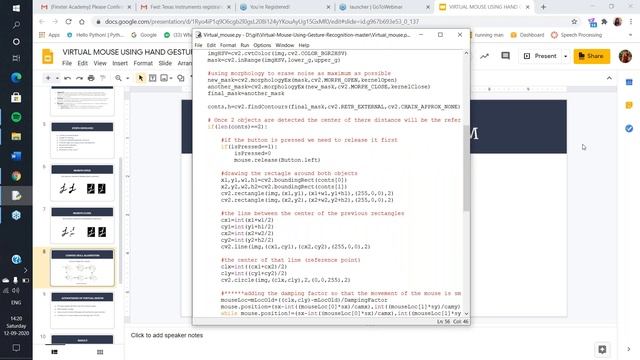Viewport: 640px width, 360px height.
Task: Select slide 7 thumbnail in filmstrip
Action: (82, 225)
